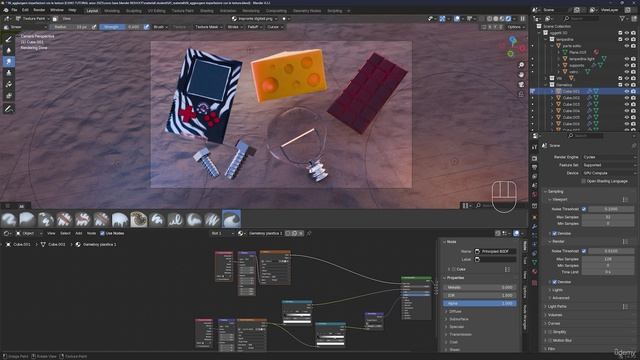Click the orange mesh icon of Cube.002
The width and height of the screenshot is (640, 360).
[x=559, y=98]
